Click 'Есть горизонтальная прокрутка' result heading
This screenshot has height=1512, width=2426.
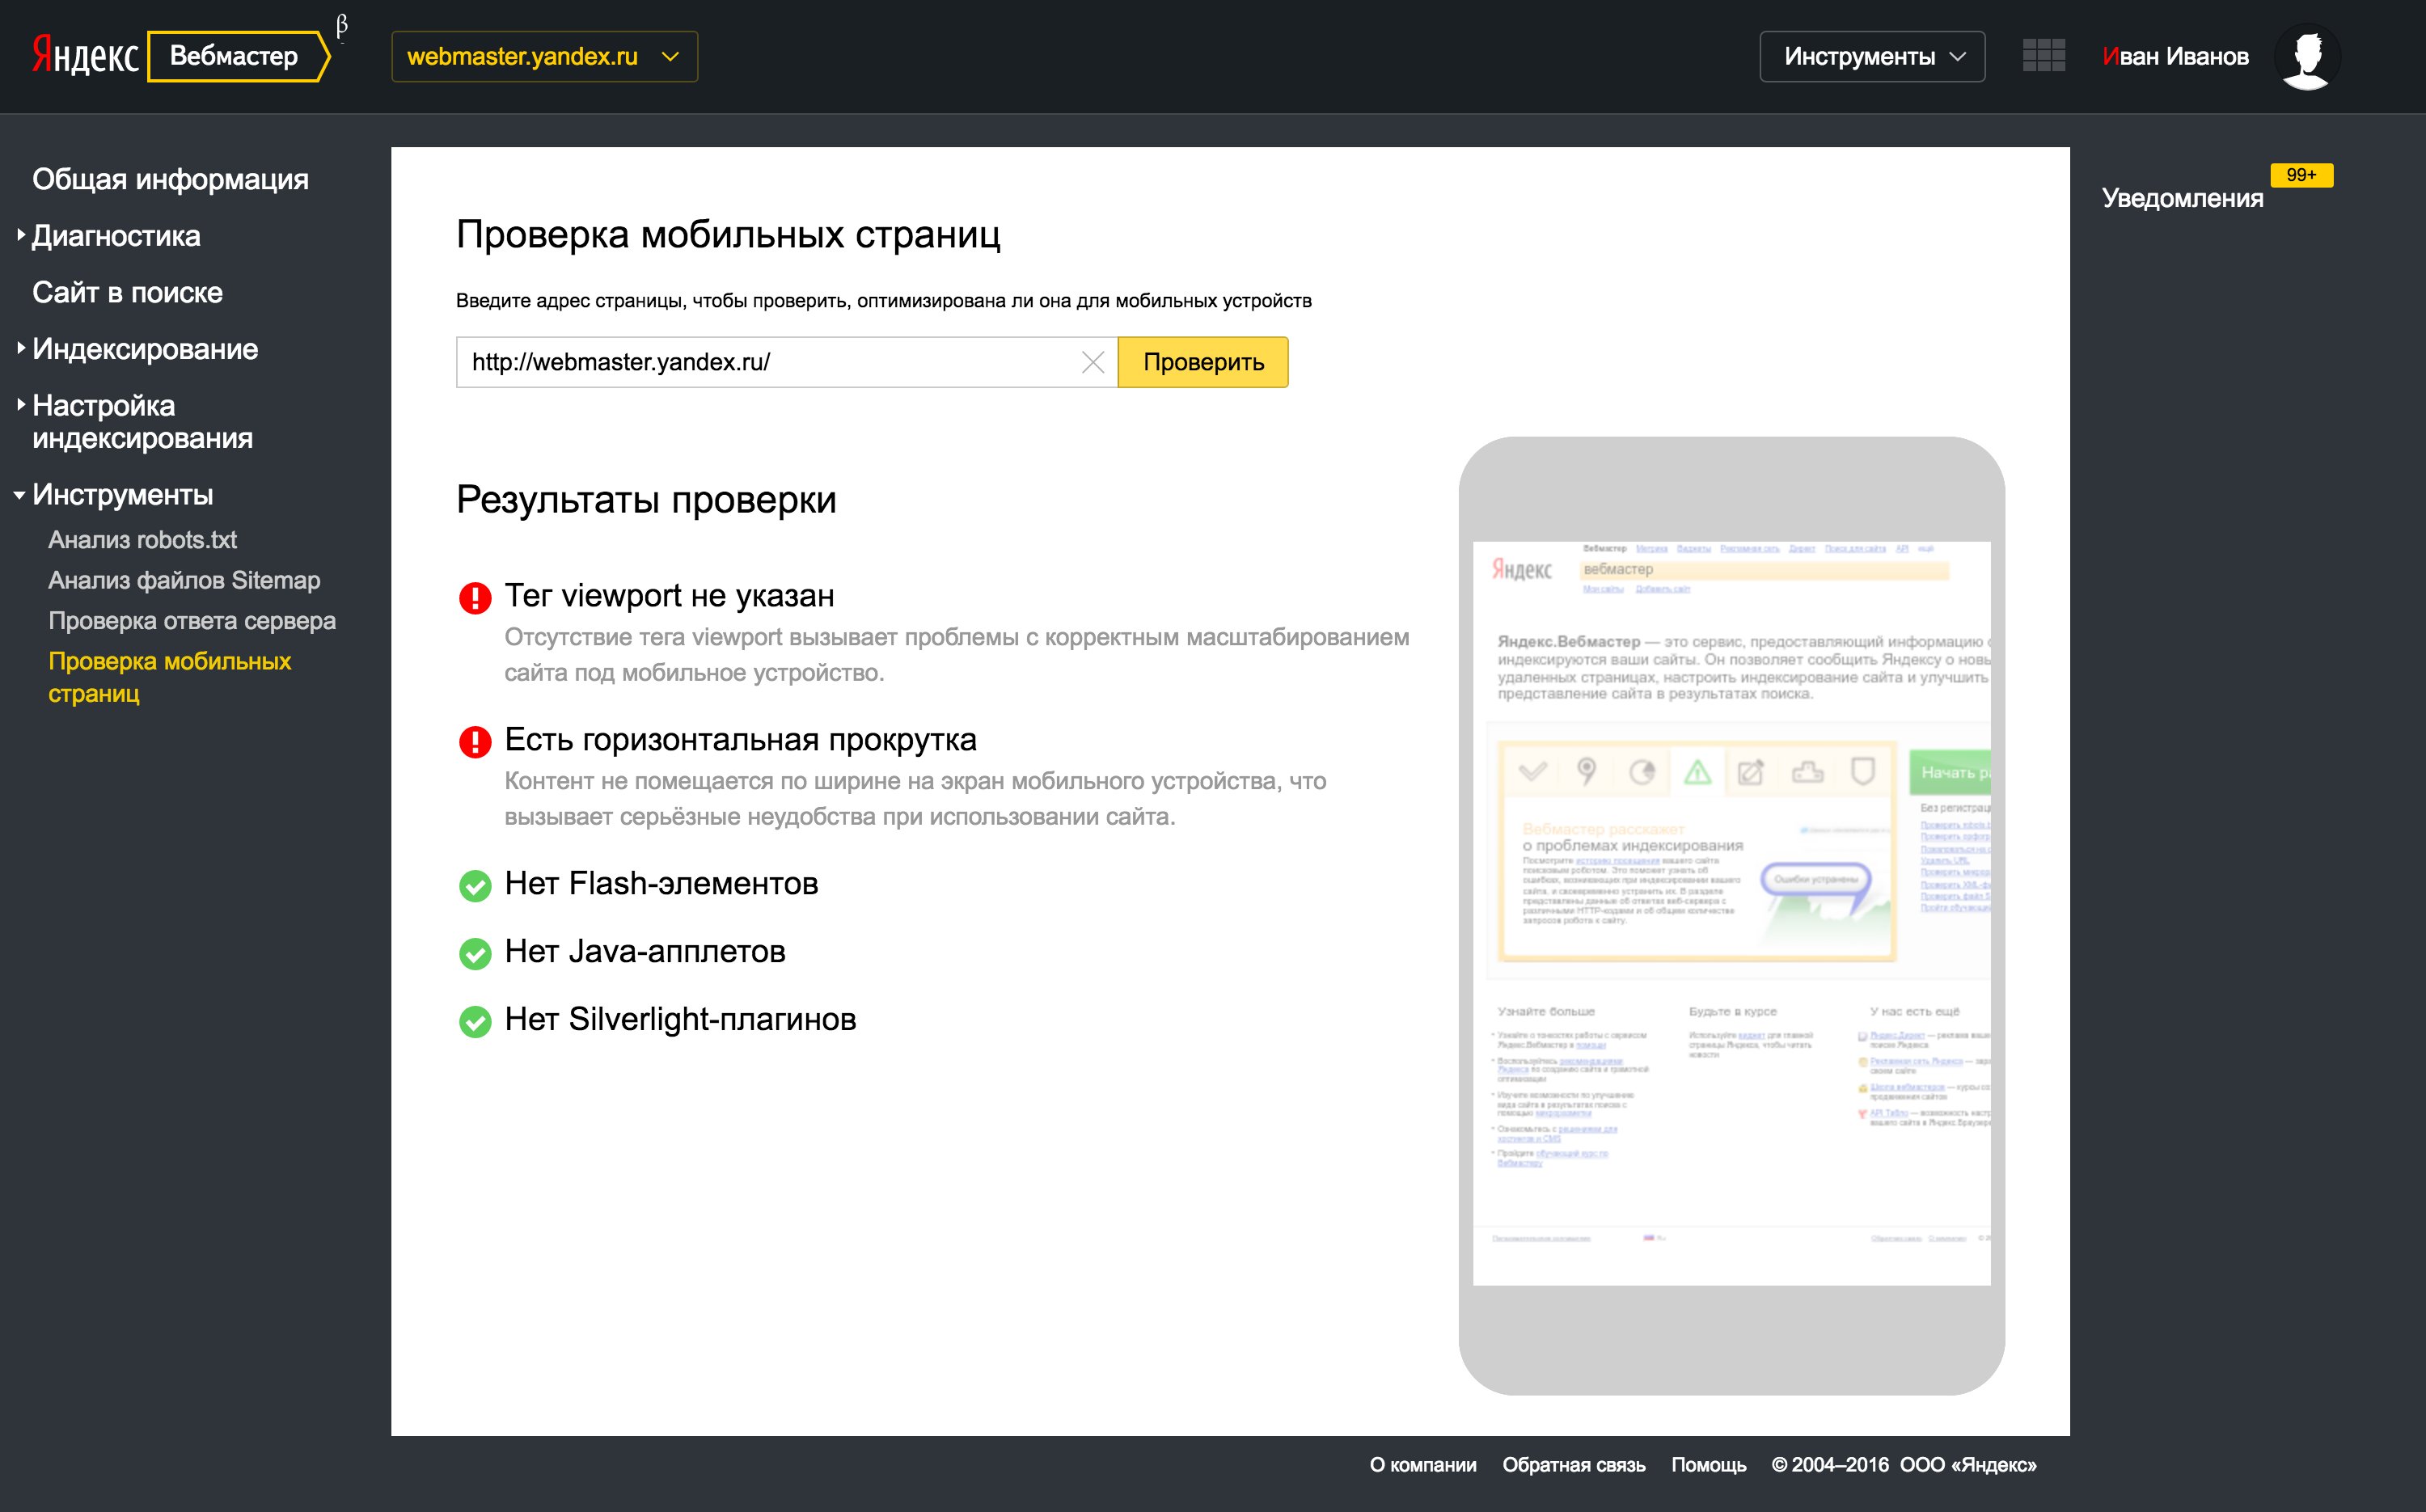740,740
